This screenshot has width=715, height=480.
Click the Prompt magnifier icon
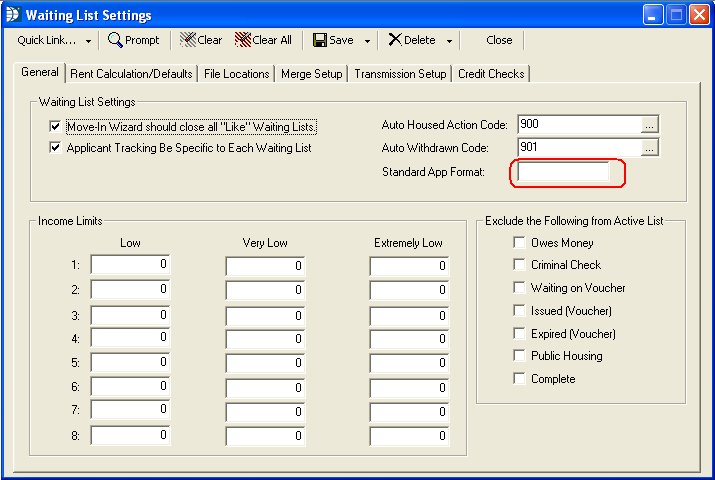115,40
